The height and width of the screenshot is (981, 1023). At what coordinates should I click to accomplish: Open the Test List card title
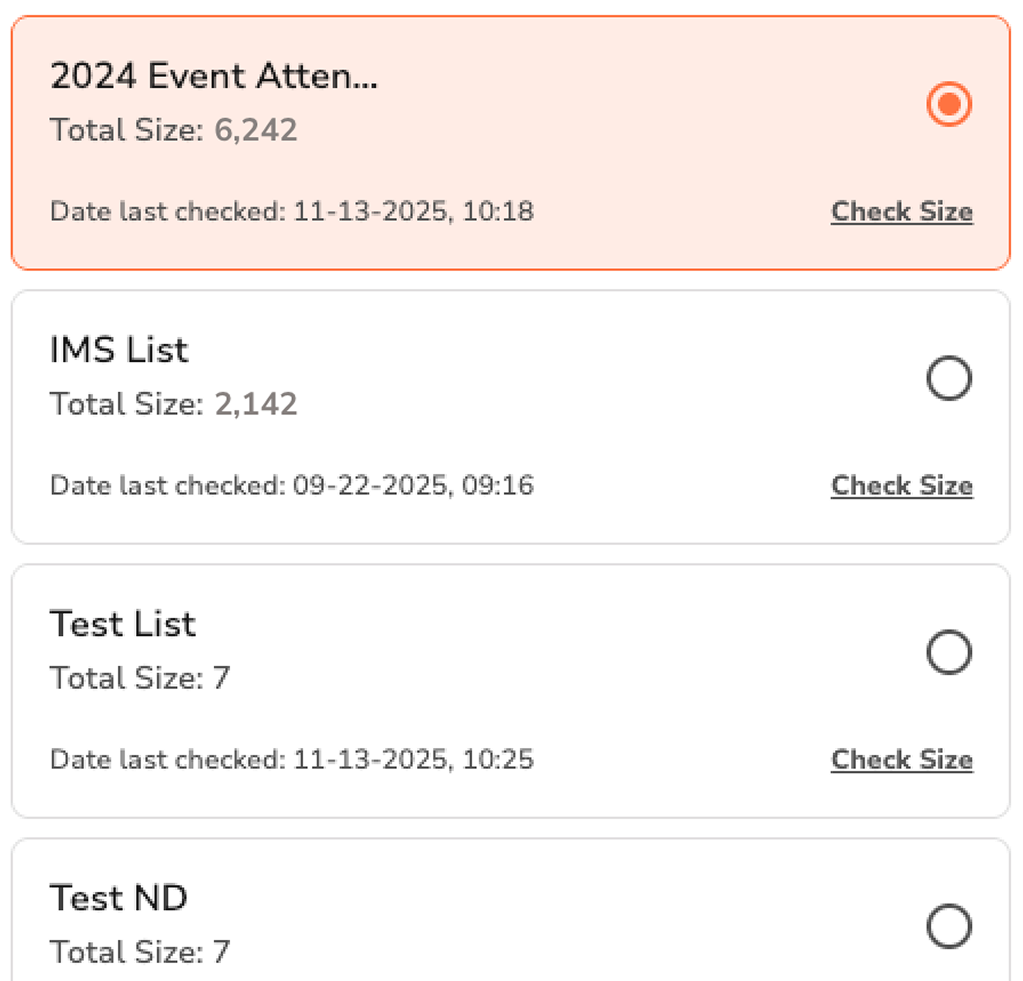pyautogui.click(x=123, y=624)
